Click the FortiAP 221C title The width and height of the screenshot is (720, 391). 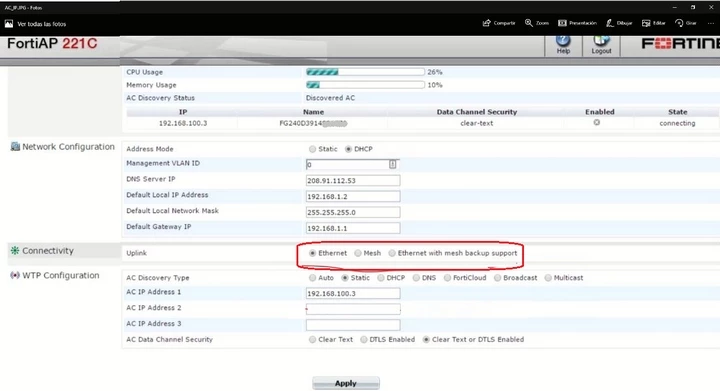52,44
